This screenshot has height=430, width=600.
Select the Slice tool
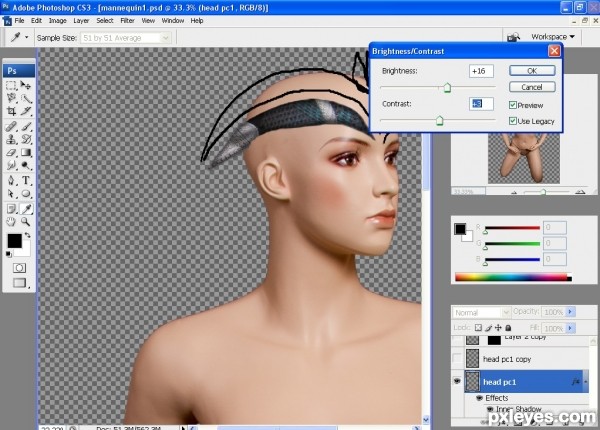[x=26, y=111]
